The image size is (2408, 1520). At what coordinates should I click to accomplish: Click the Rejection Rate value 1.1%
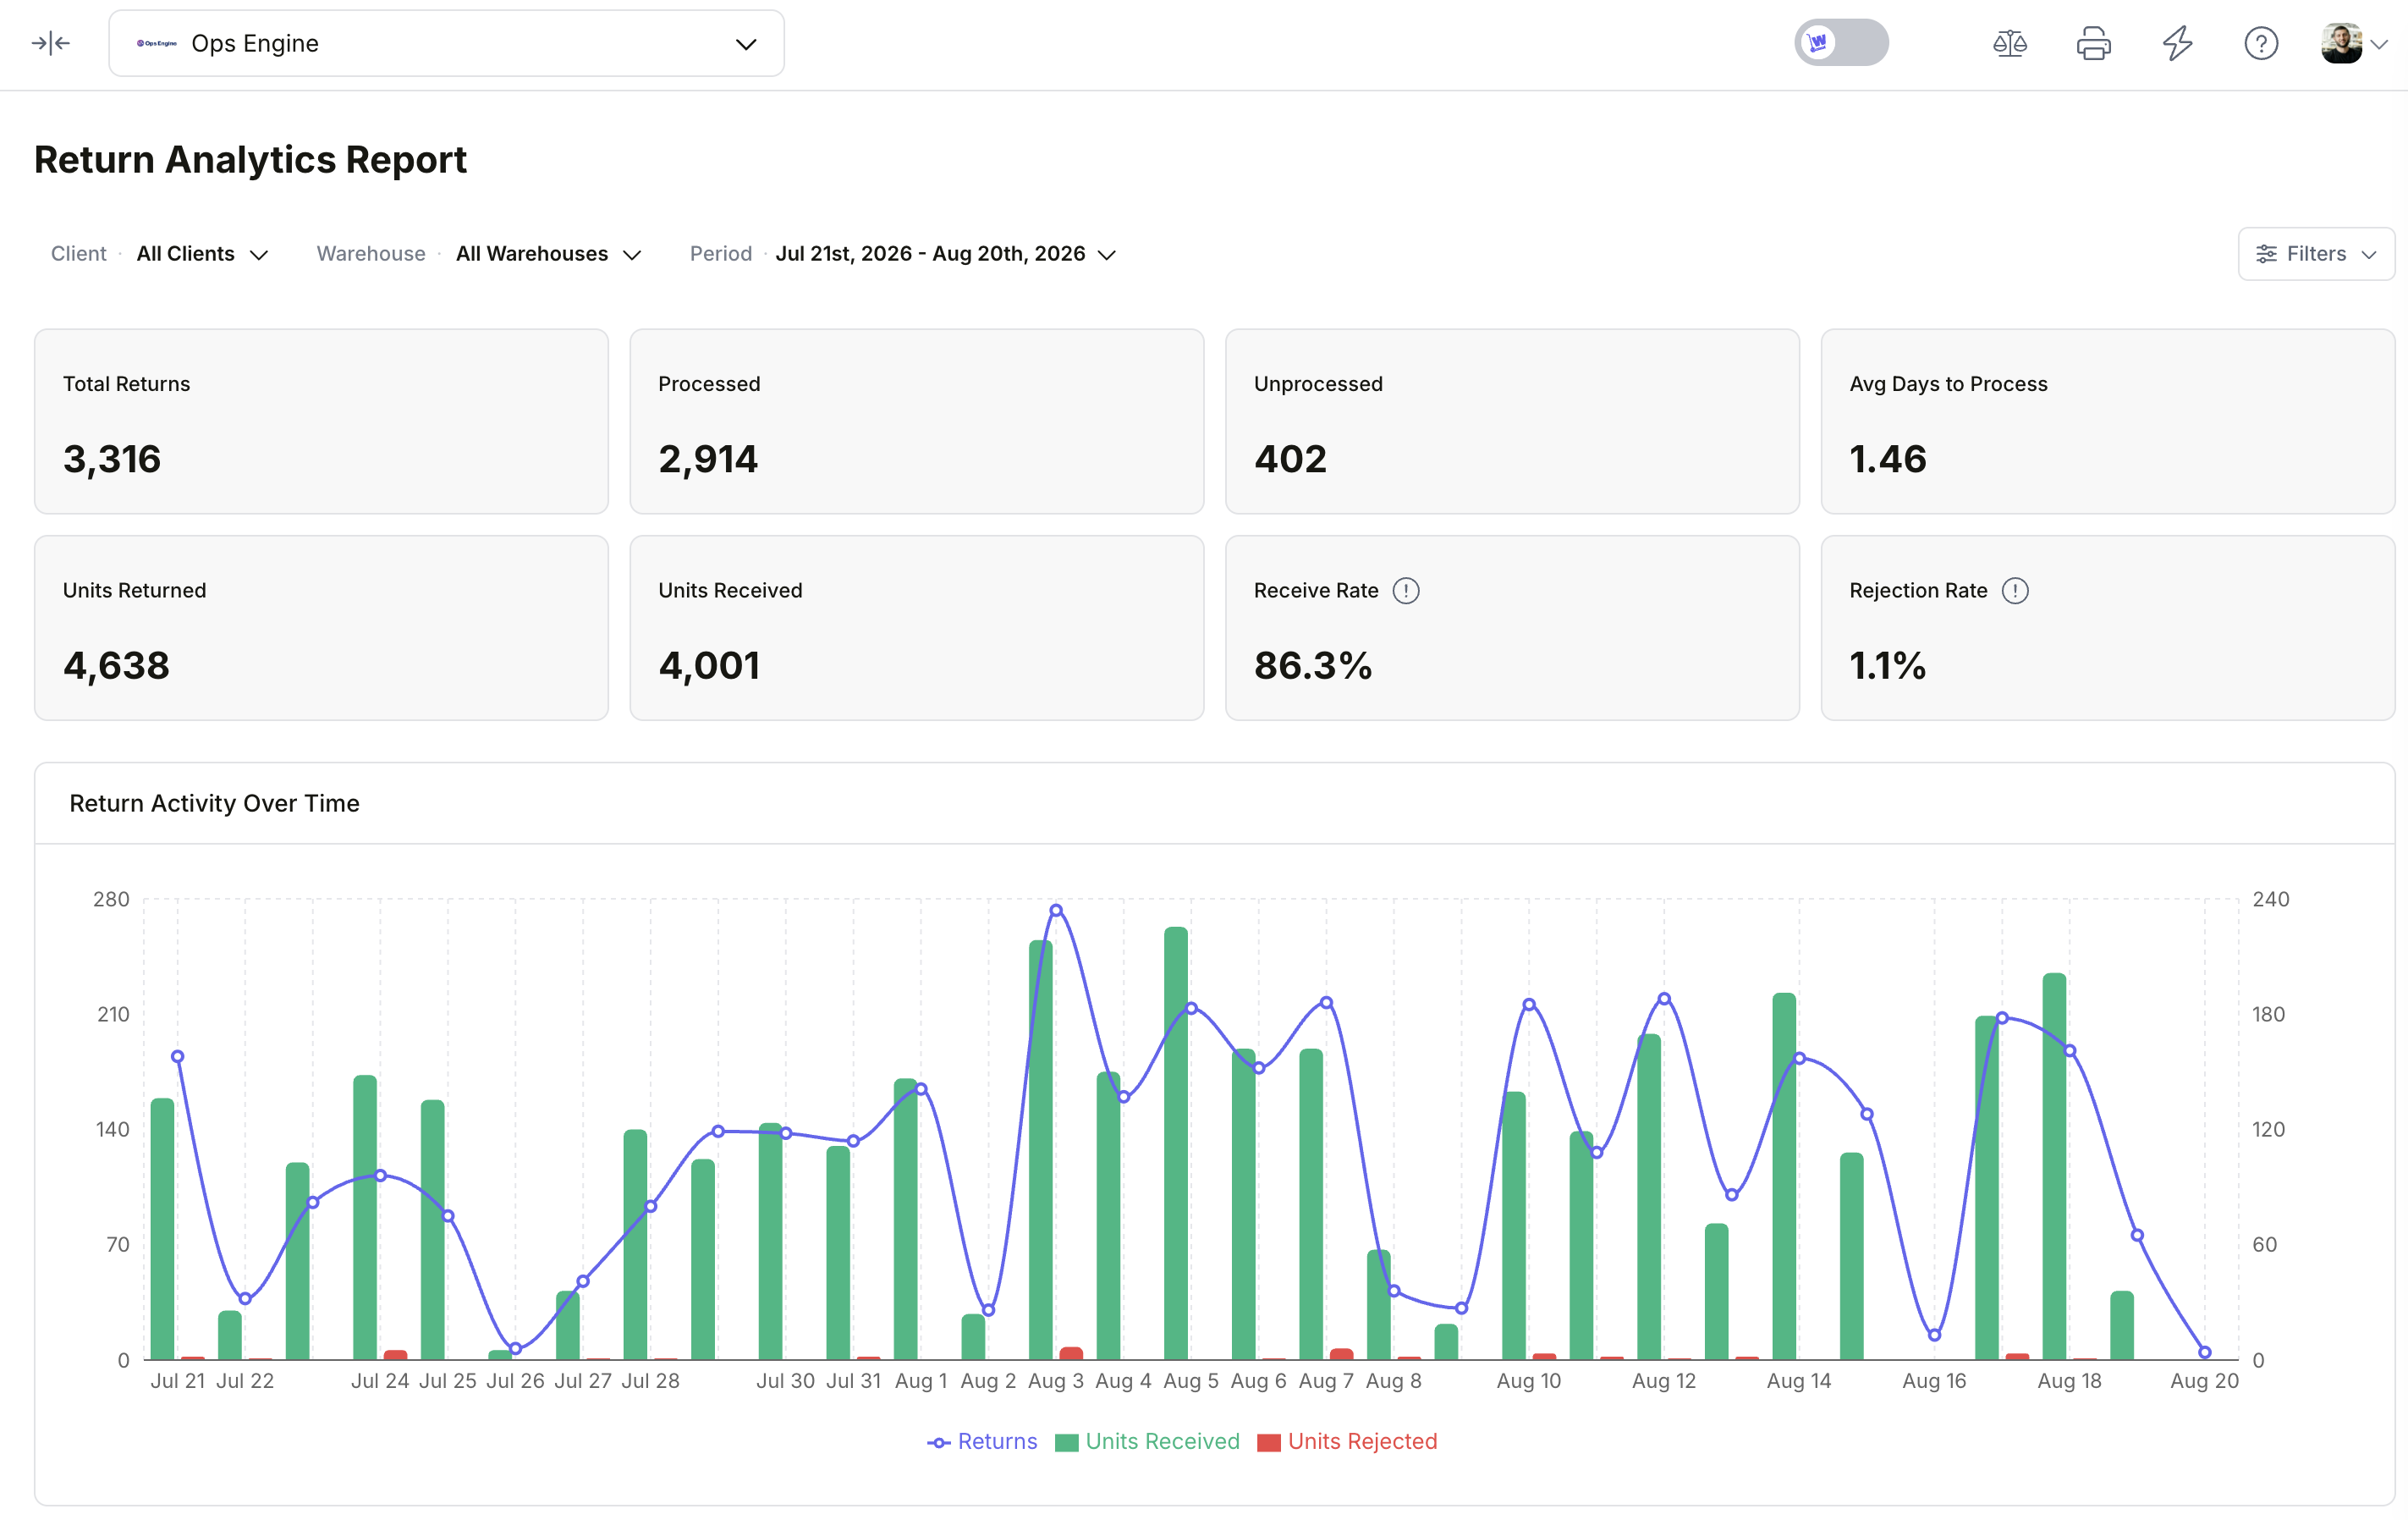1887,666
